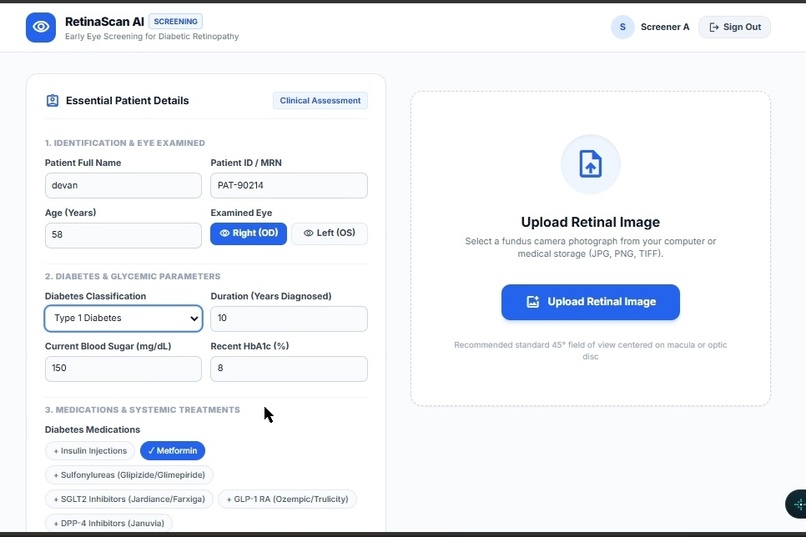Click the SCREENING badge
The height and width of the screenshot is (537, 806).
[175, 22]
